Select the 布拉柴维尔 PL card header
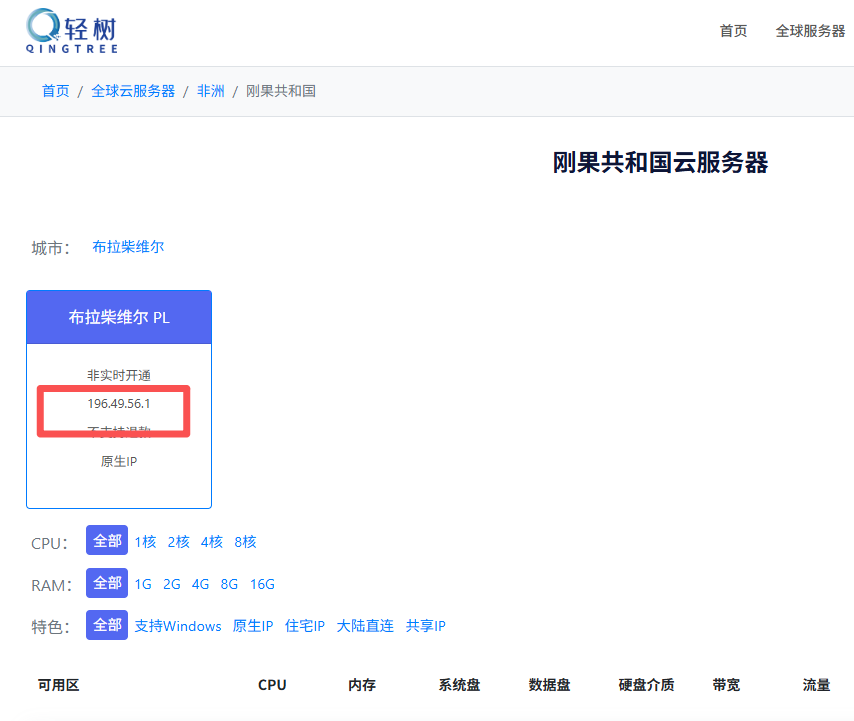The width and height of the screenshot is (854, 721). 119,317
